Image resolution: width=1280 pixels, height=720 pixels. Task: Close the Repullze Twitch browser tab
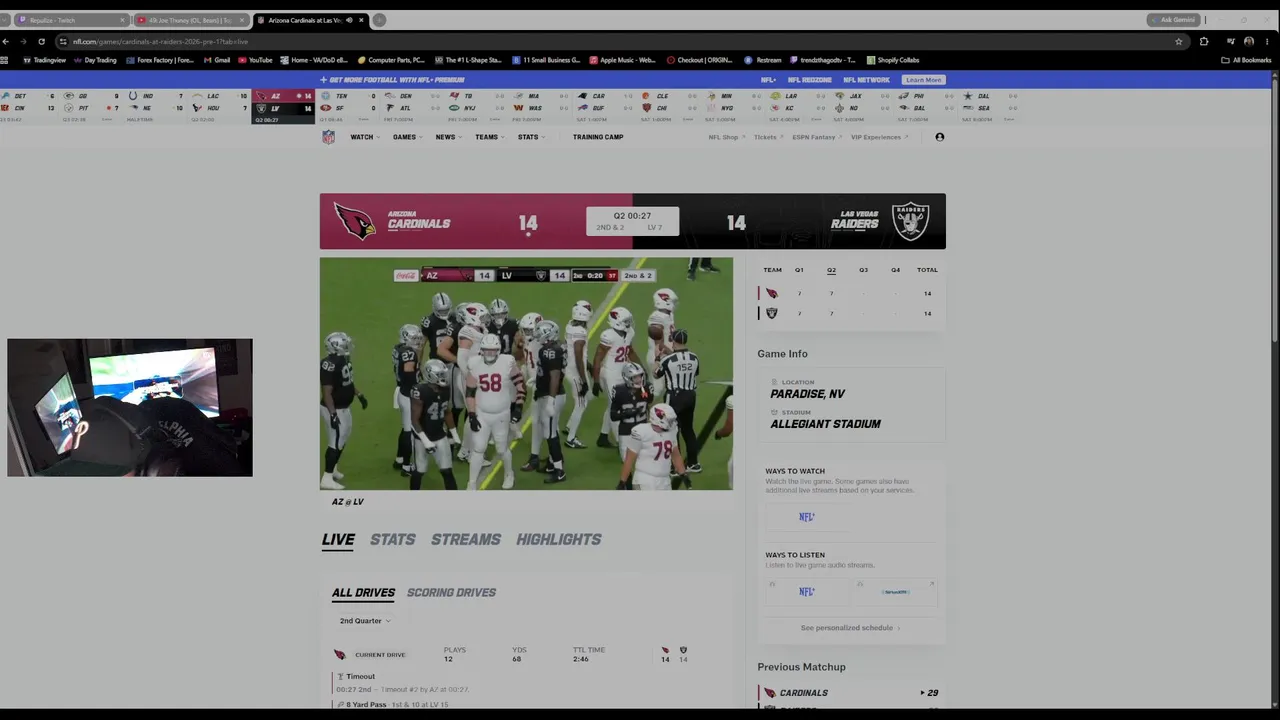[x=122, y=20]
